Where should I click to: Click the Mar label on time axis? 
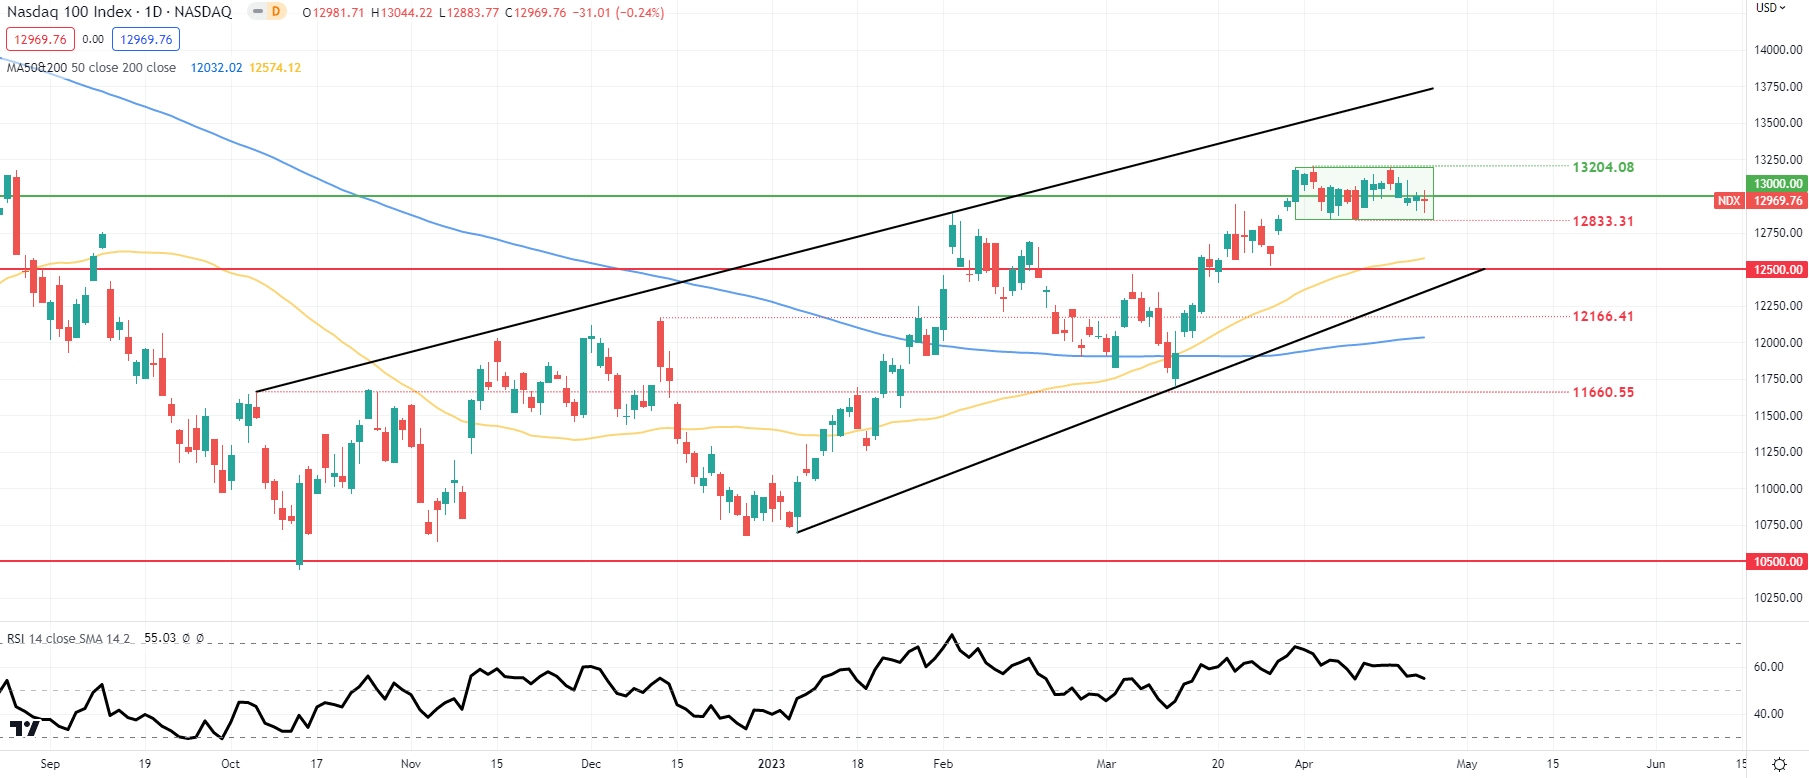click(1106, 764)
